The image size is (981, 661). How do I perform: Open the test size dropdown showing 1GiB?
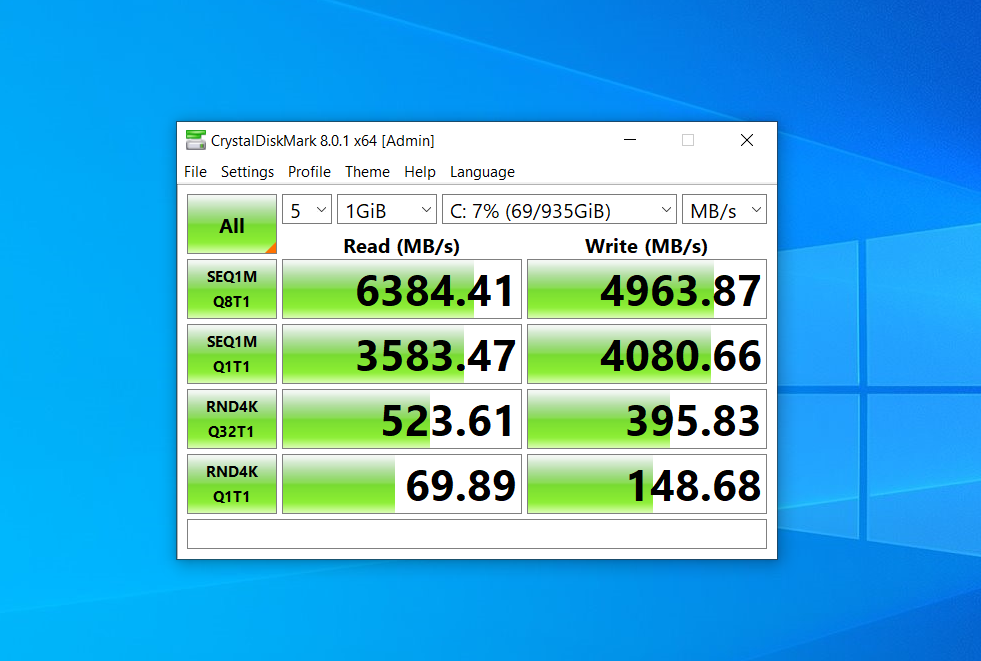[387, 210]
